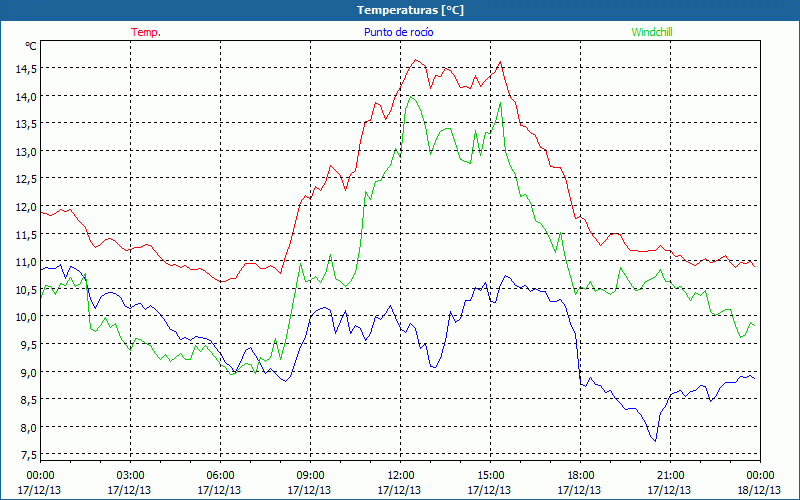Image resolution: width=800 pixels, height=500 pixels.
Task: Click the 18/12/13 date label
Action: [x=760, y=490]
